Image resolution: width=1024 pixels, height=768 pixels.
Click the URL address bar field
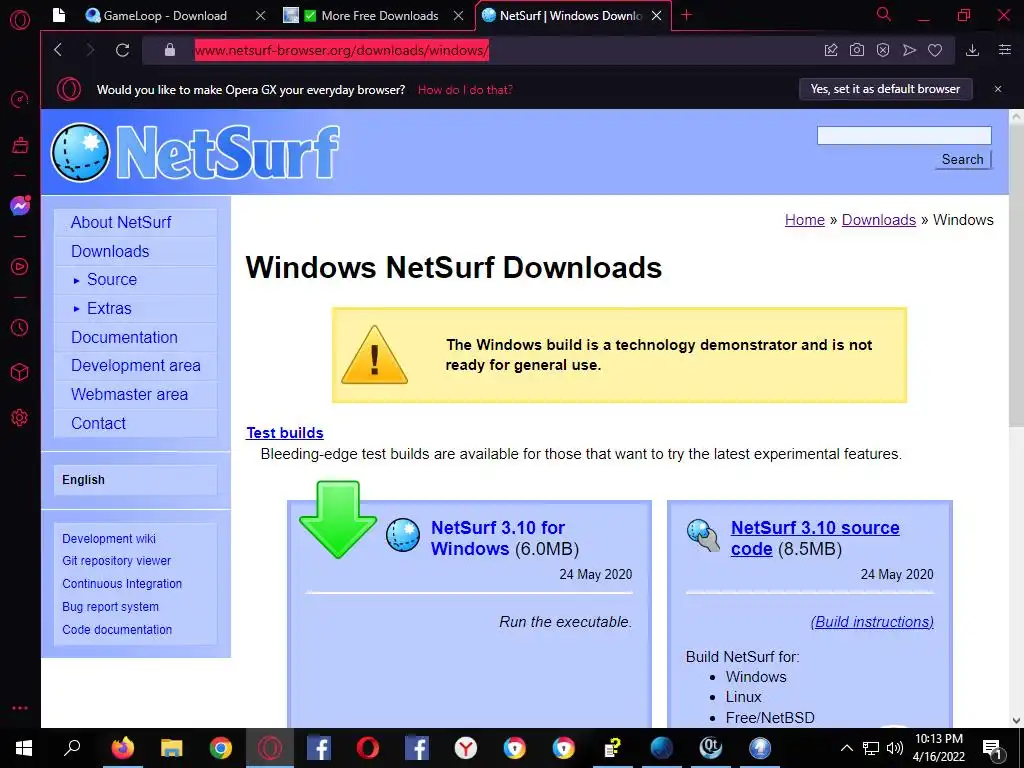pyautogui.click(x=483, y=50)
